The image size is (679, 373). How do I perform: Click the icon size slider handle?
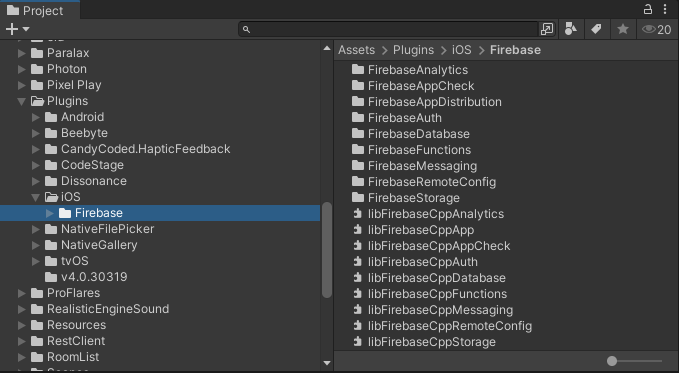[612, 361]
